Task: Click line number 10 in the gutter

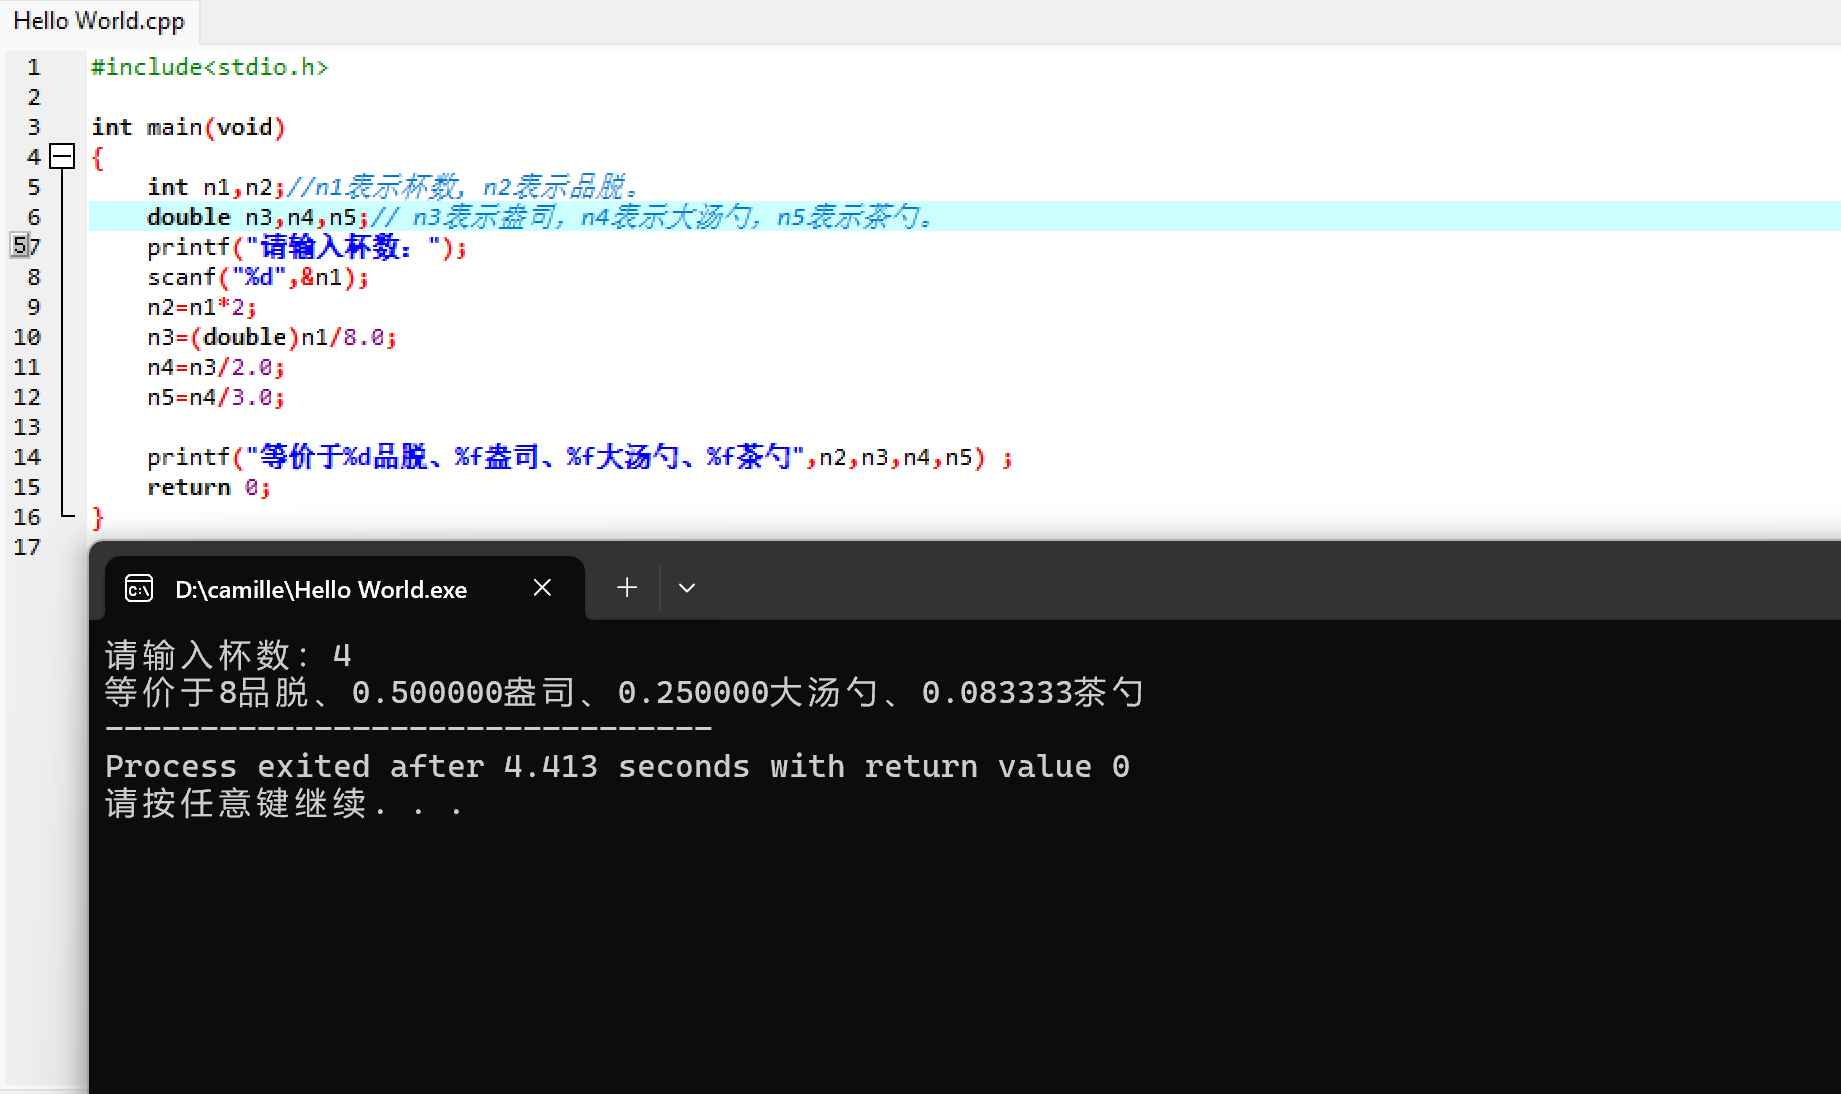Action: pyautogui.click(x=27, y=337)
